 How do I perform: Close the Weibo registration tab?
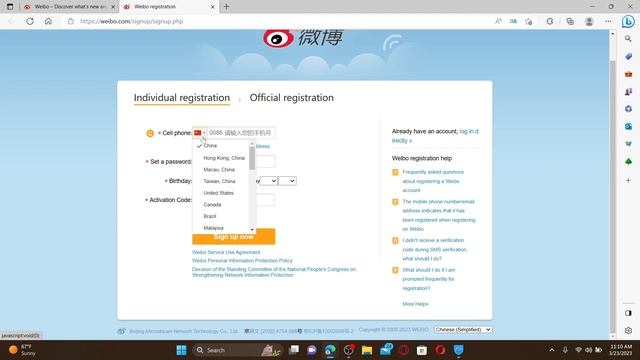click(213, 7)
